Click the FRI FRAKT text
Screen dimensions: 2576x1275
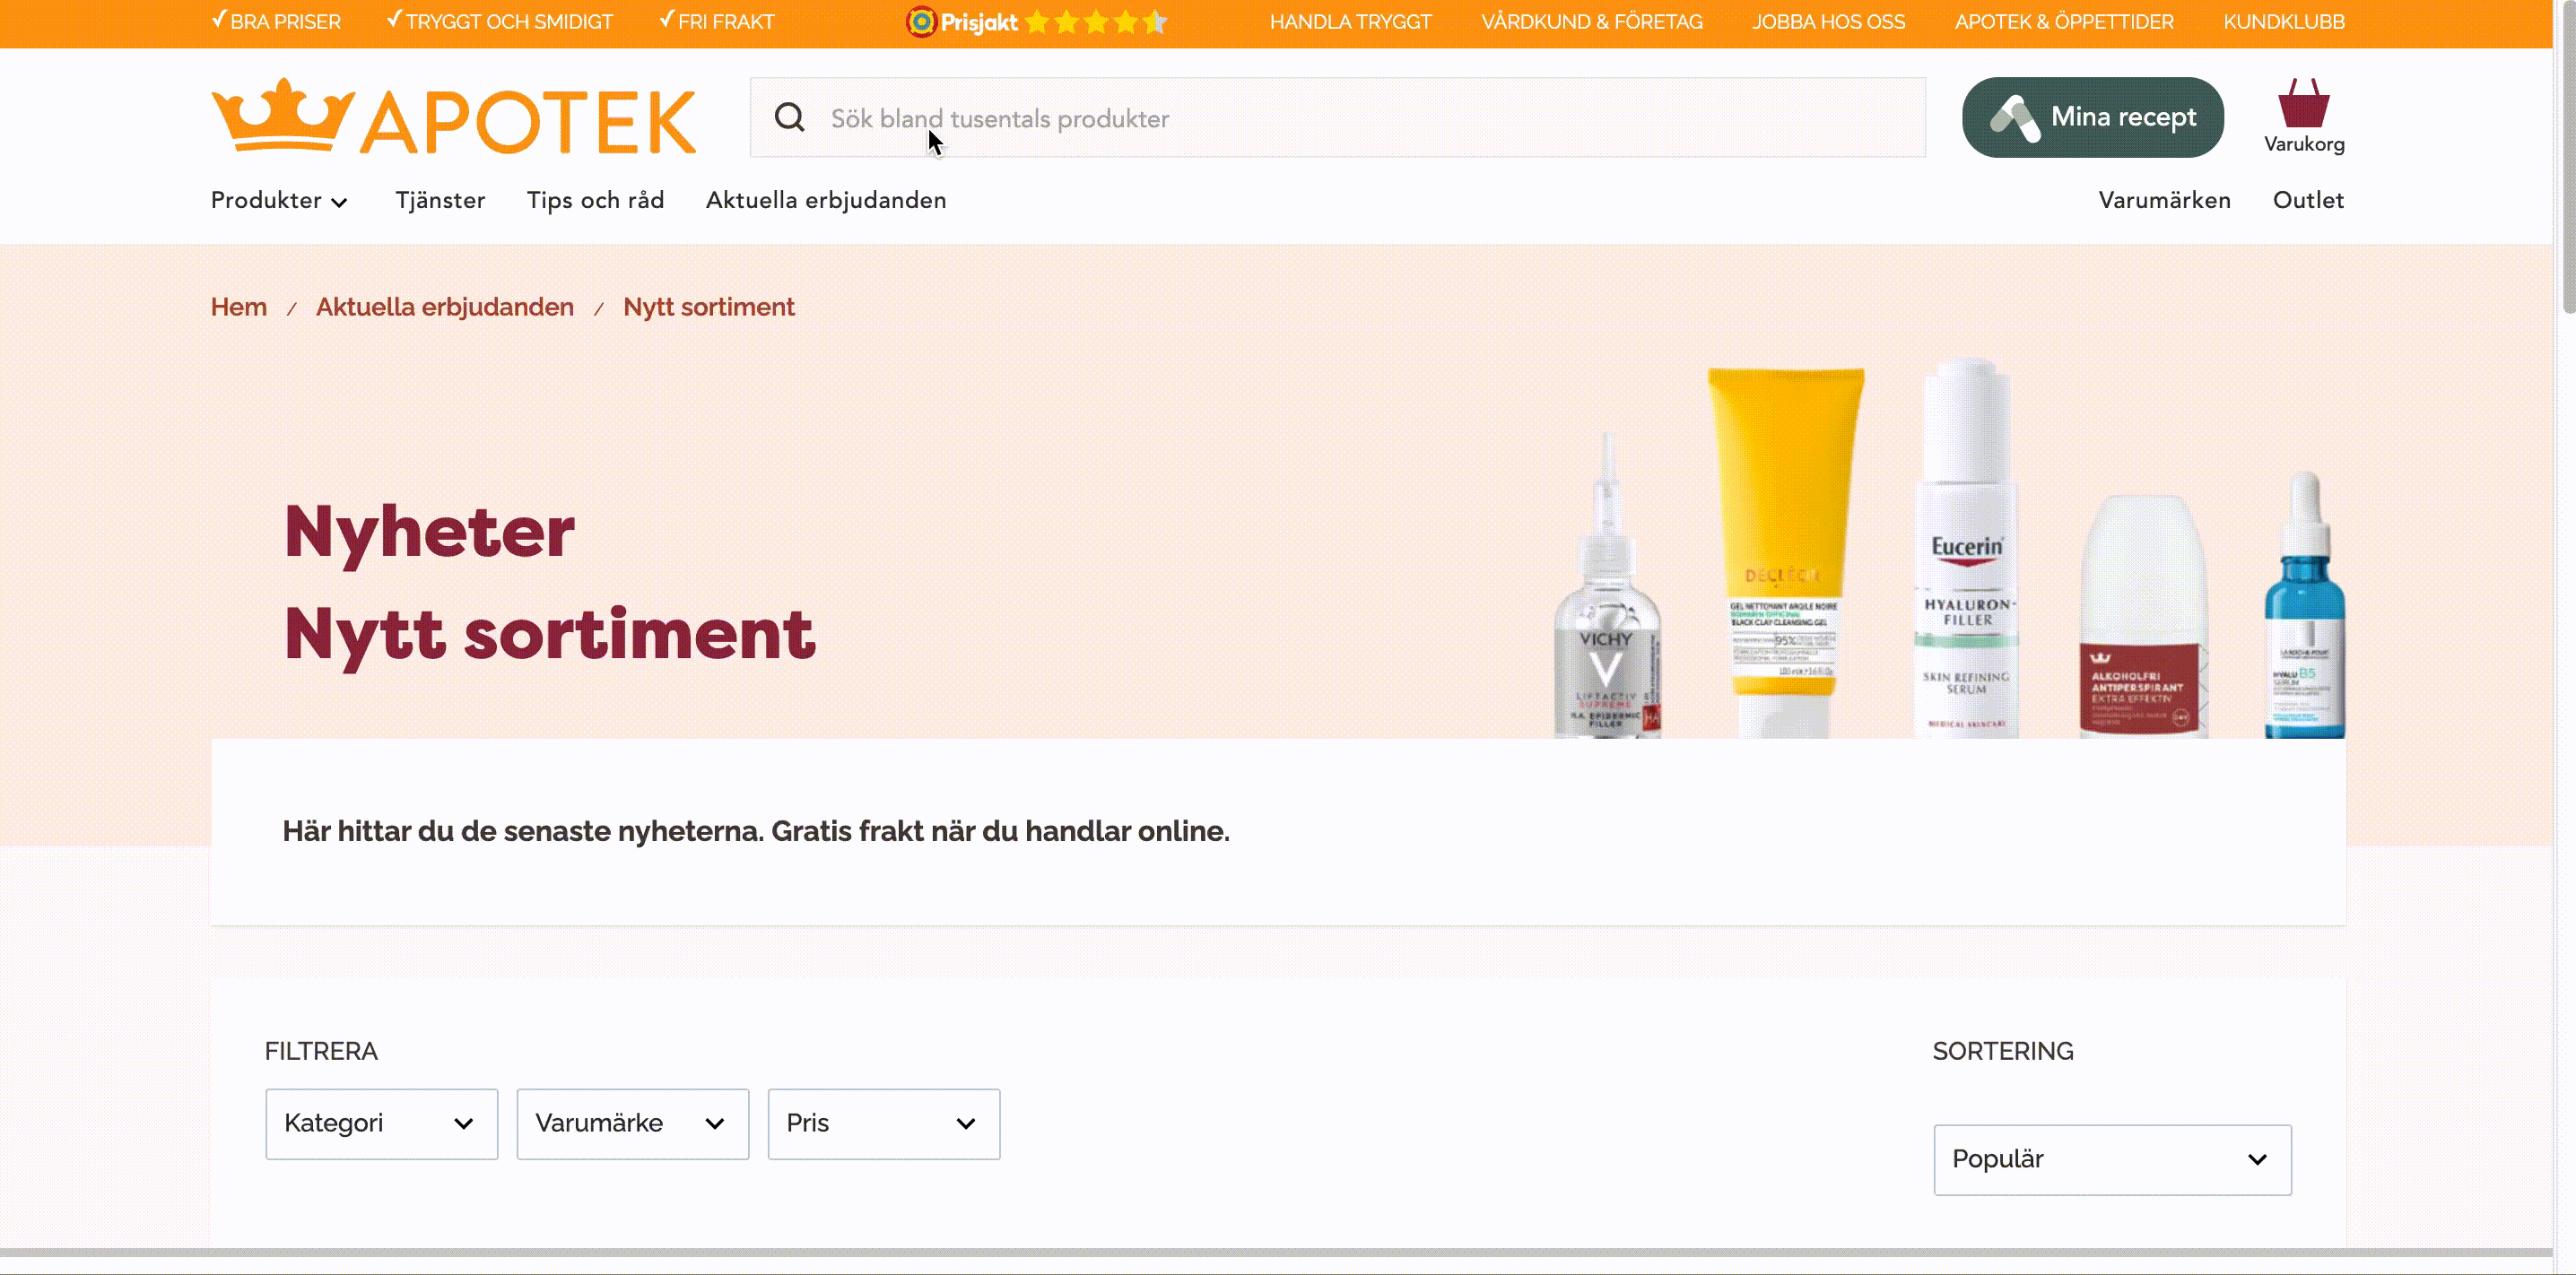pos(726,22)
